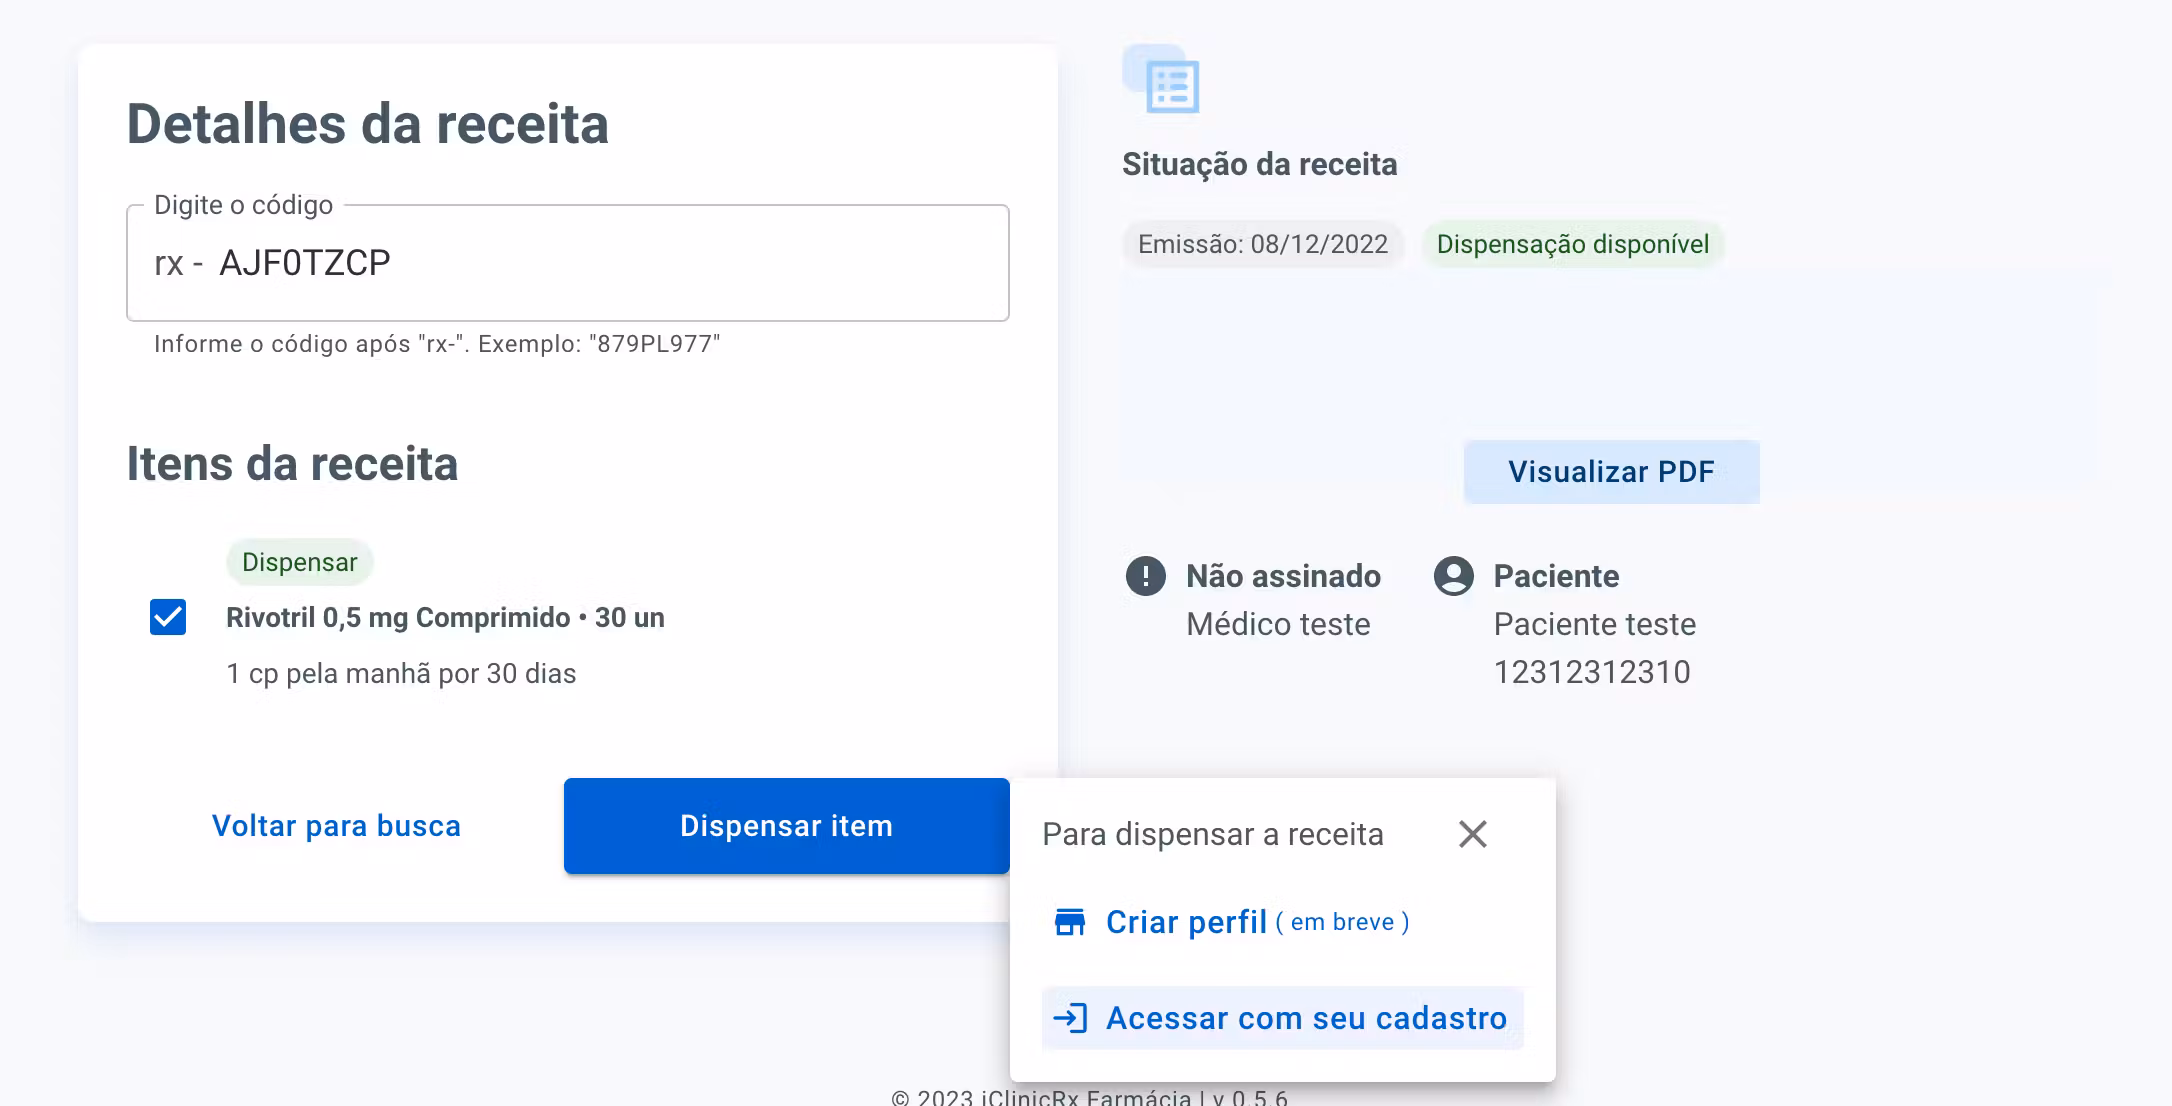Image resolution: width=2172 pixels, height=1106 pixels.
Task: Click the storefront icon beside Criar perfil
Action: pyautogui.click(x=1070, y=921)
